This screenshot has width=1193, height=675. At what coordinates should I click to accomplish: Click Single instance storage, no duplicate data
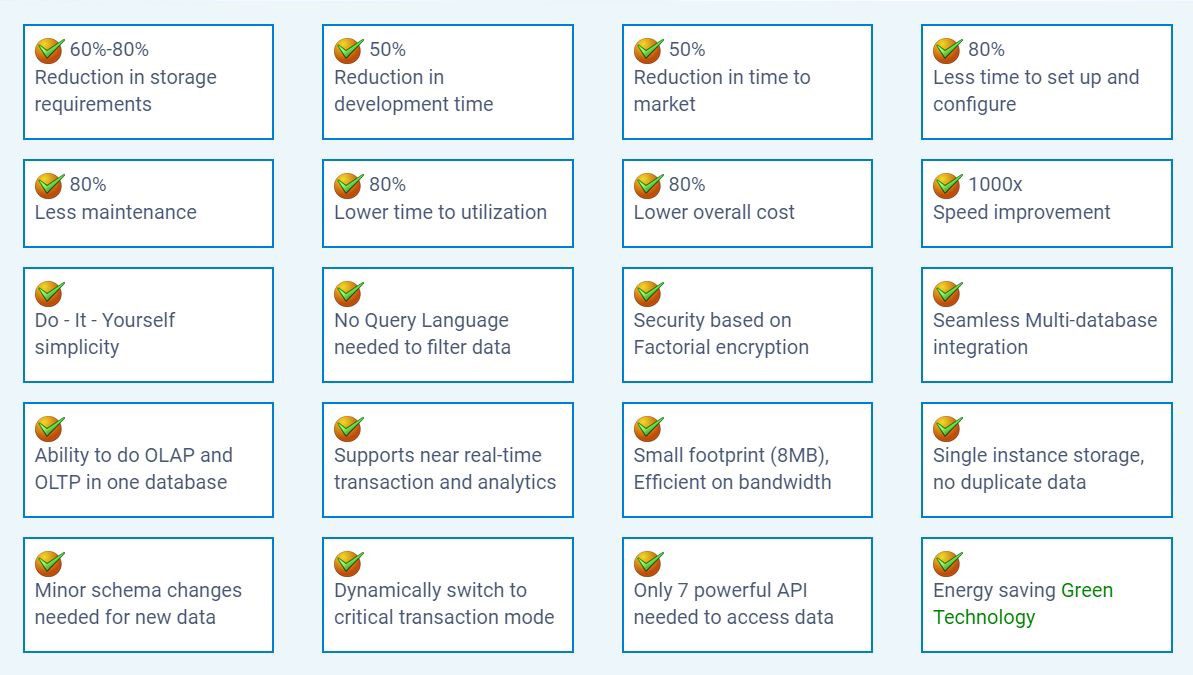1039,469
